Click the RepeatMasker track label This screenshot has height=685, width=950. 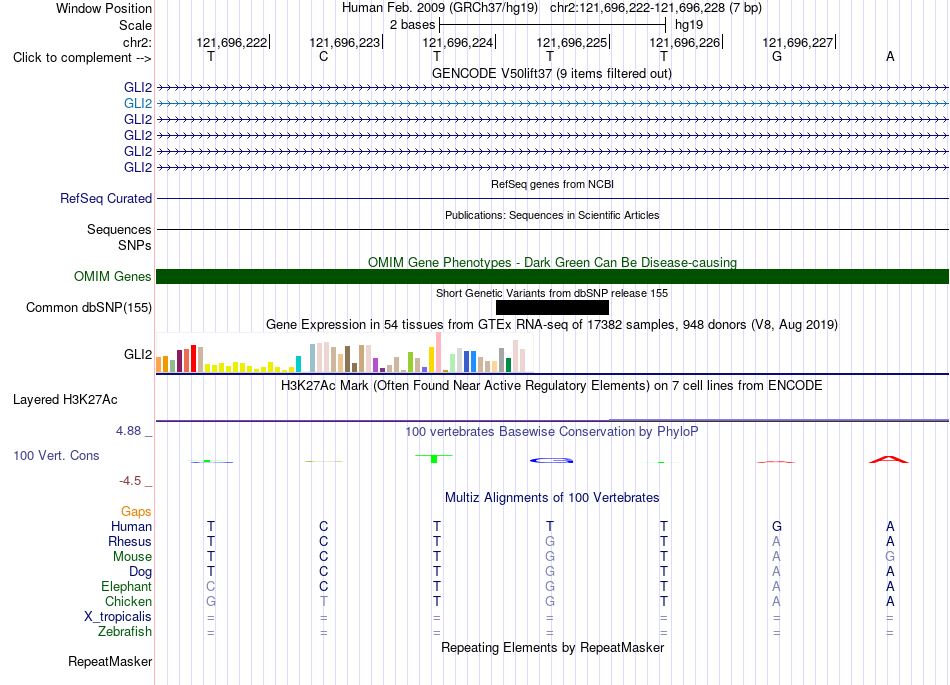coord(110,661)
